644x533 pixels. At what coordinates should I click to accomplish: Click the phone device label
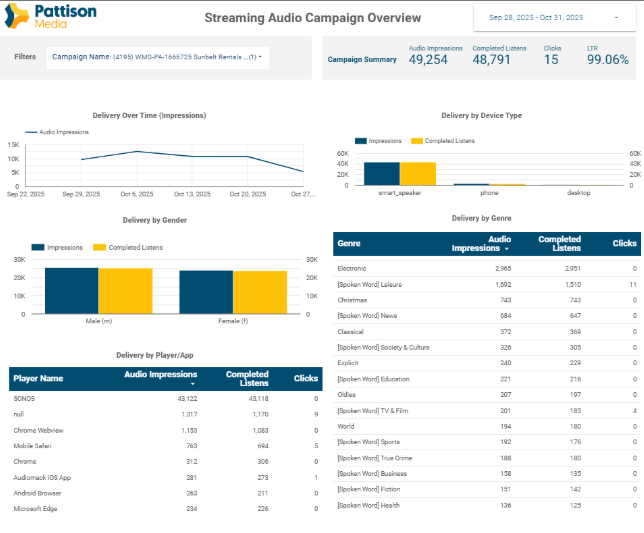point(489,193)
